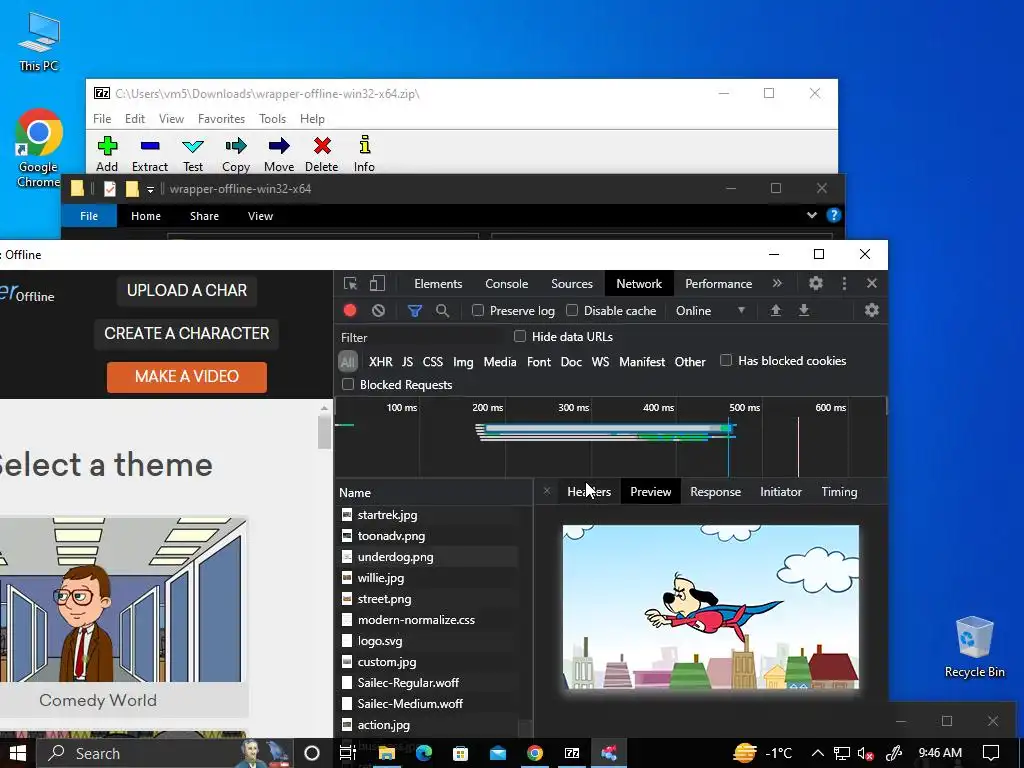Click the export HAR download icon

point(804,311)
